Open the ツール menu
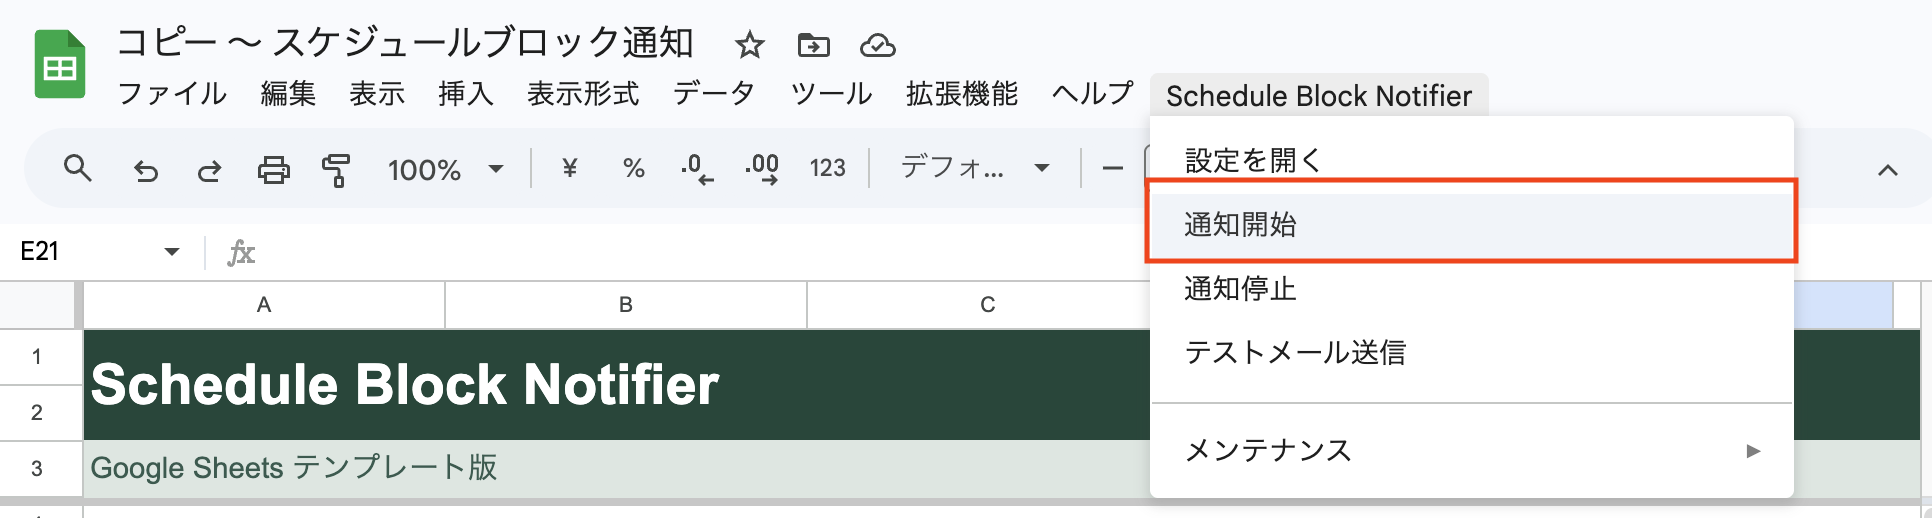Viewport: 1932px width, 518px height. tap(831, 94)
